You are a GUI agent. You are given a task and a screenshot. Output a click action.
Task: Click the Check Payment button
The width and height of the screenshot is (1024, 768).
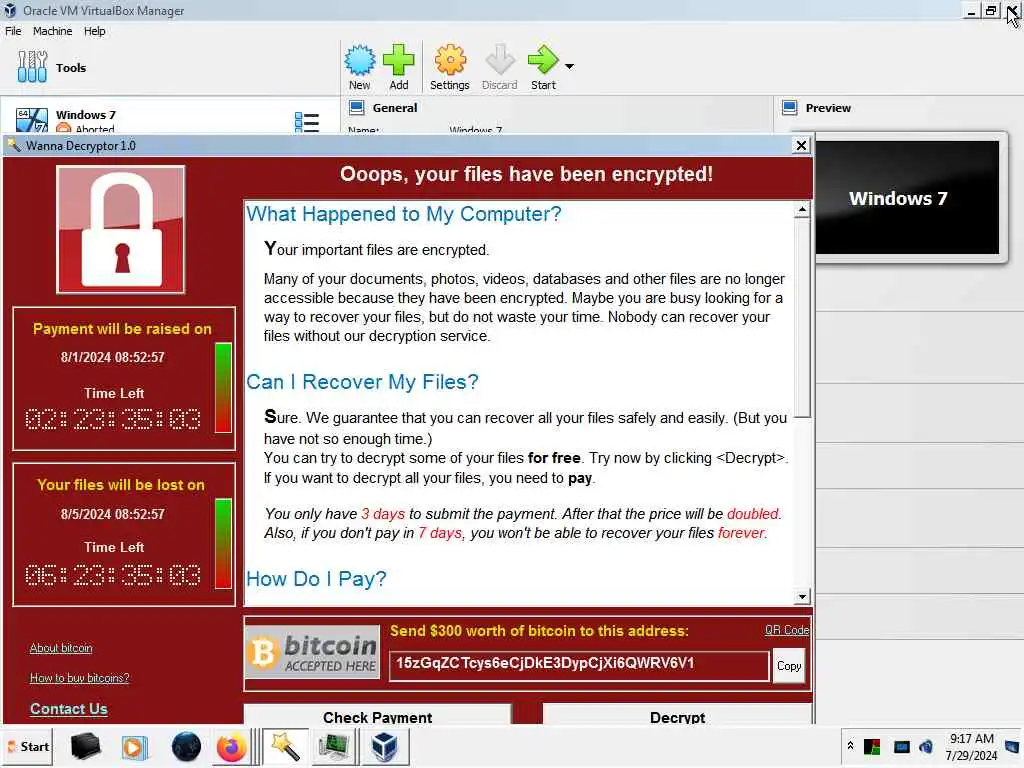tap(377, 714)
